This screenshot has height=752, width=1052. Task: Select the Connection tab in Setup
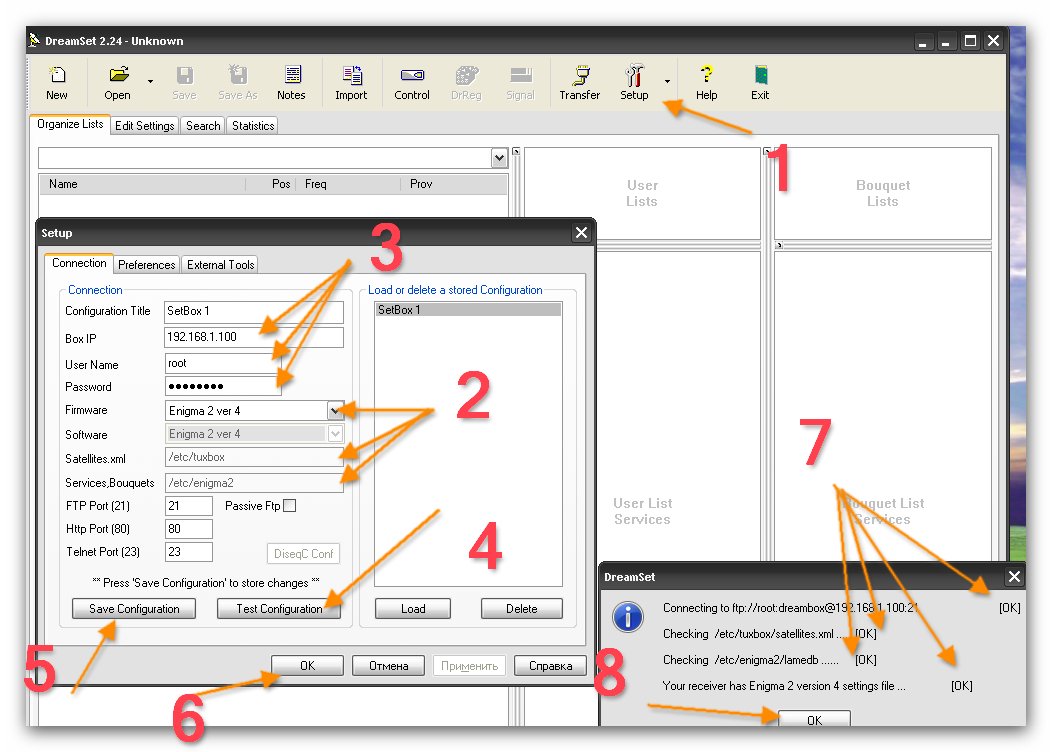(79, 263)
